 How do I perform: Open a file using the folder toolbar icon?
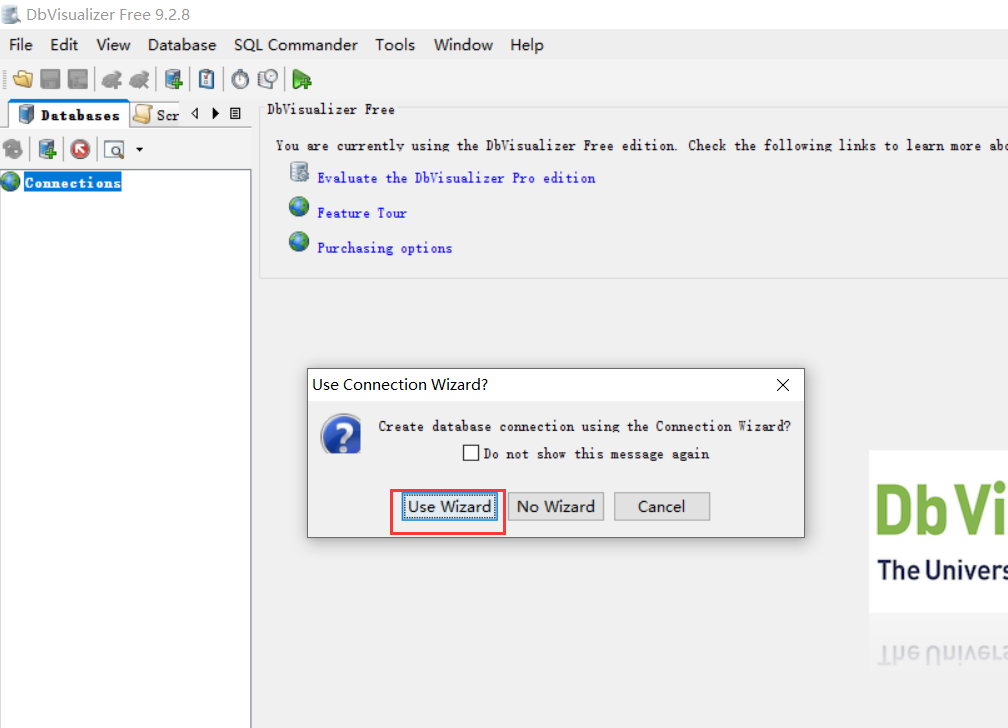pyautogui.click(x=22, y=79)
